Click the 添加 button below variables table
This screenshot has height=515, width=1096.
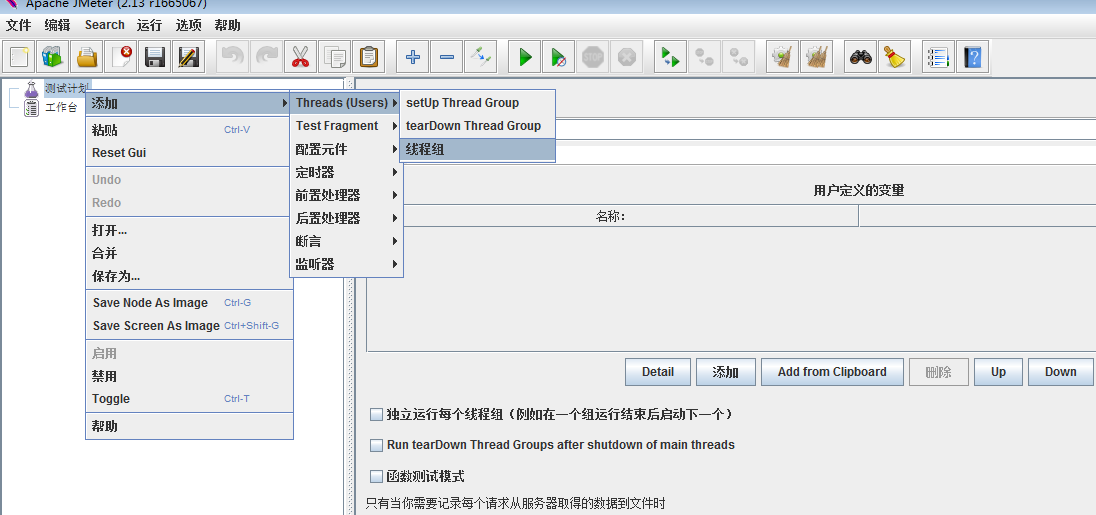point(726,372)
